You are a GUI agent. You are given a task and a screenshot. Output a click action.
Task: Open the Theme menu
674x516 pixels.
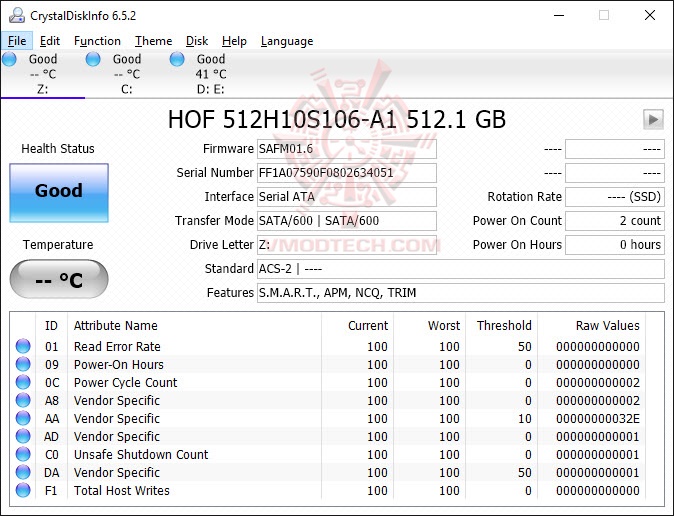(x=153, y=41)
